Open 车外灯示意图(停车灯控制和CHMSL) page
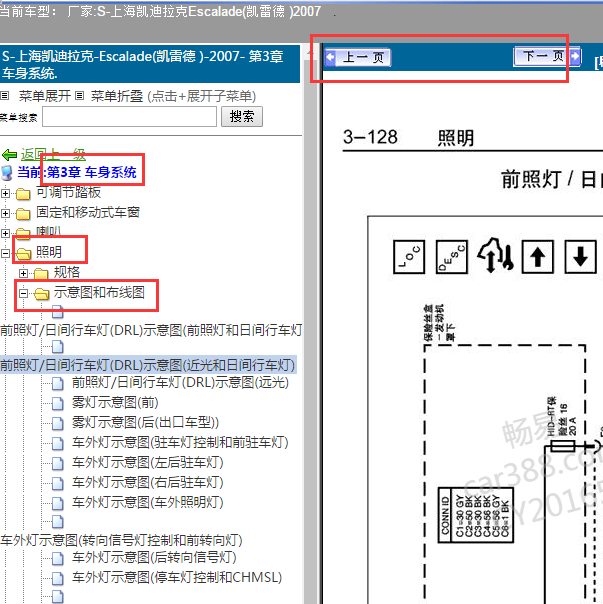Screen dimensions: 603x604 click(x=177, y=577)
